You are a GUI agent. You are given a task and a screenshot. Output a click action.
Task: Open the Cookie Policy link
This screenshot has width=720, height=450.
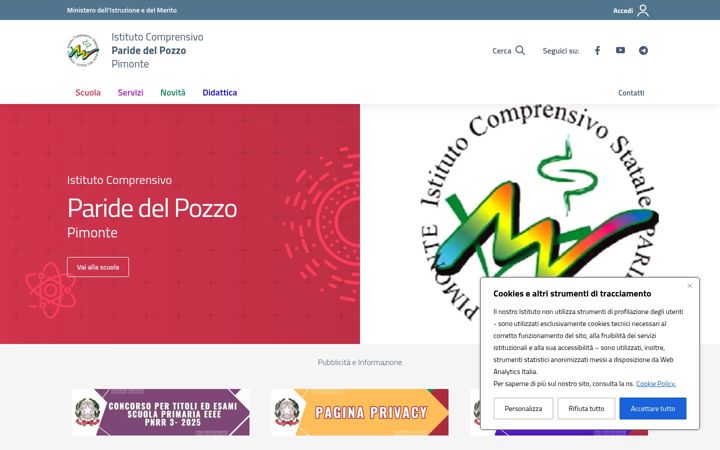[x=656, y=383]
